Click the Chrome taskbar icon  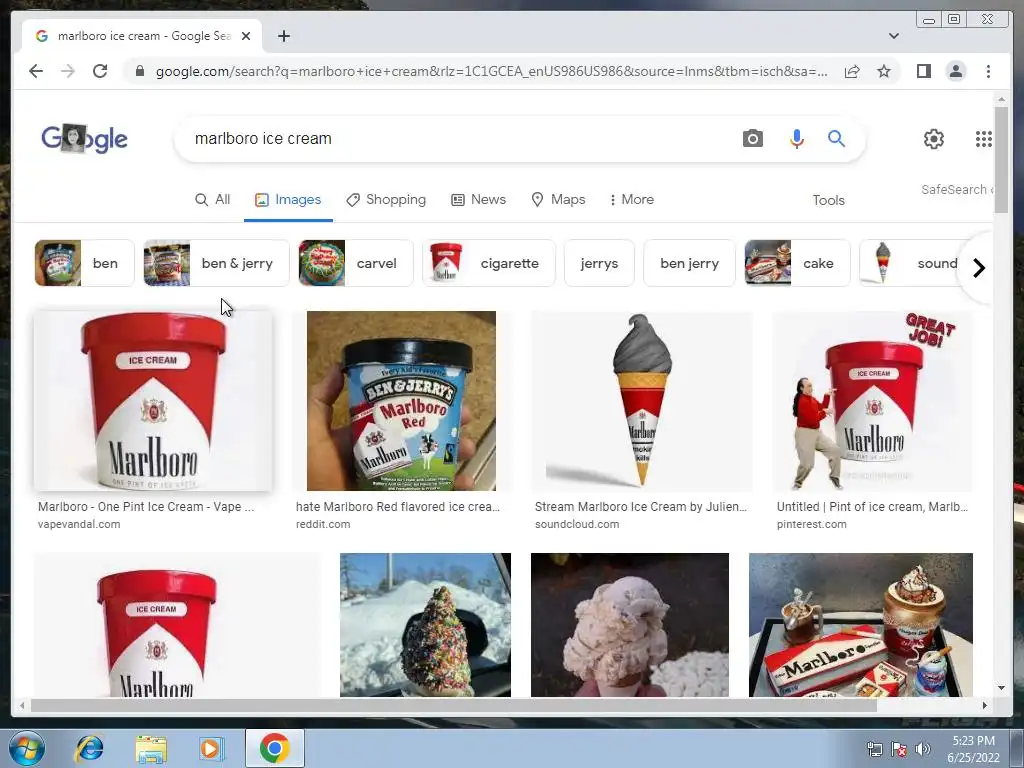pos(274,748)
